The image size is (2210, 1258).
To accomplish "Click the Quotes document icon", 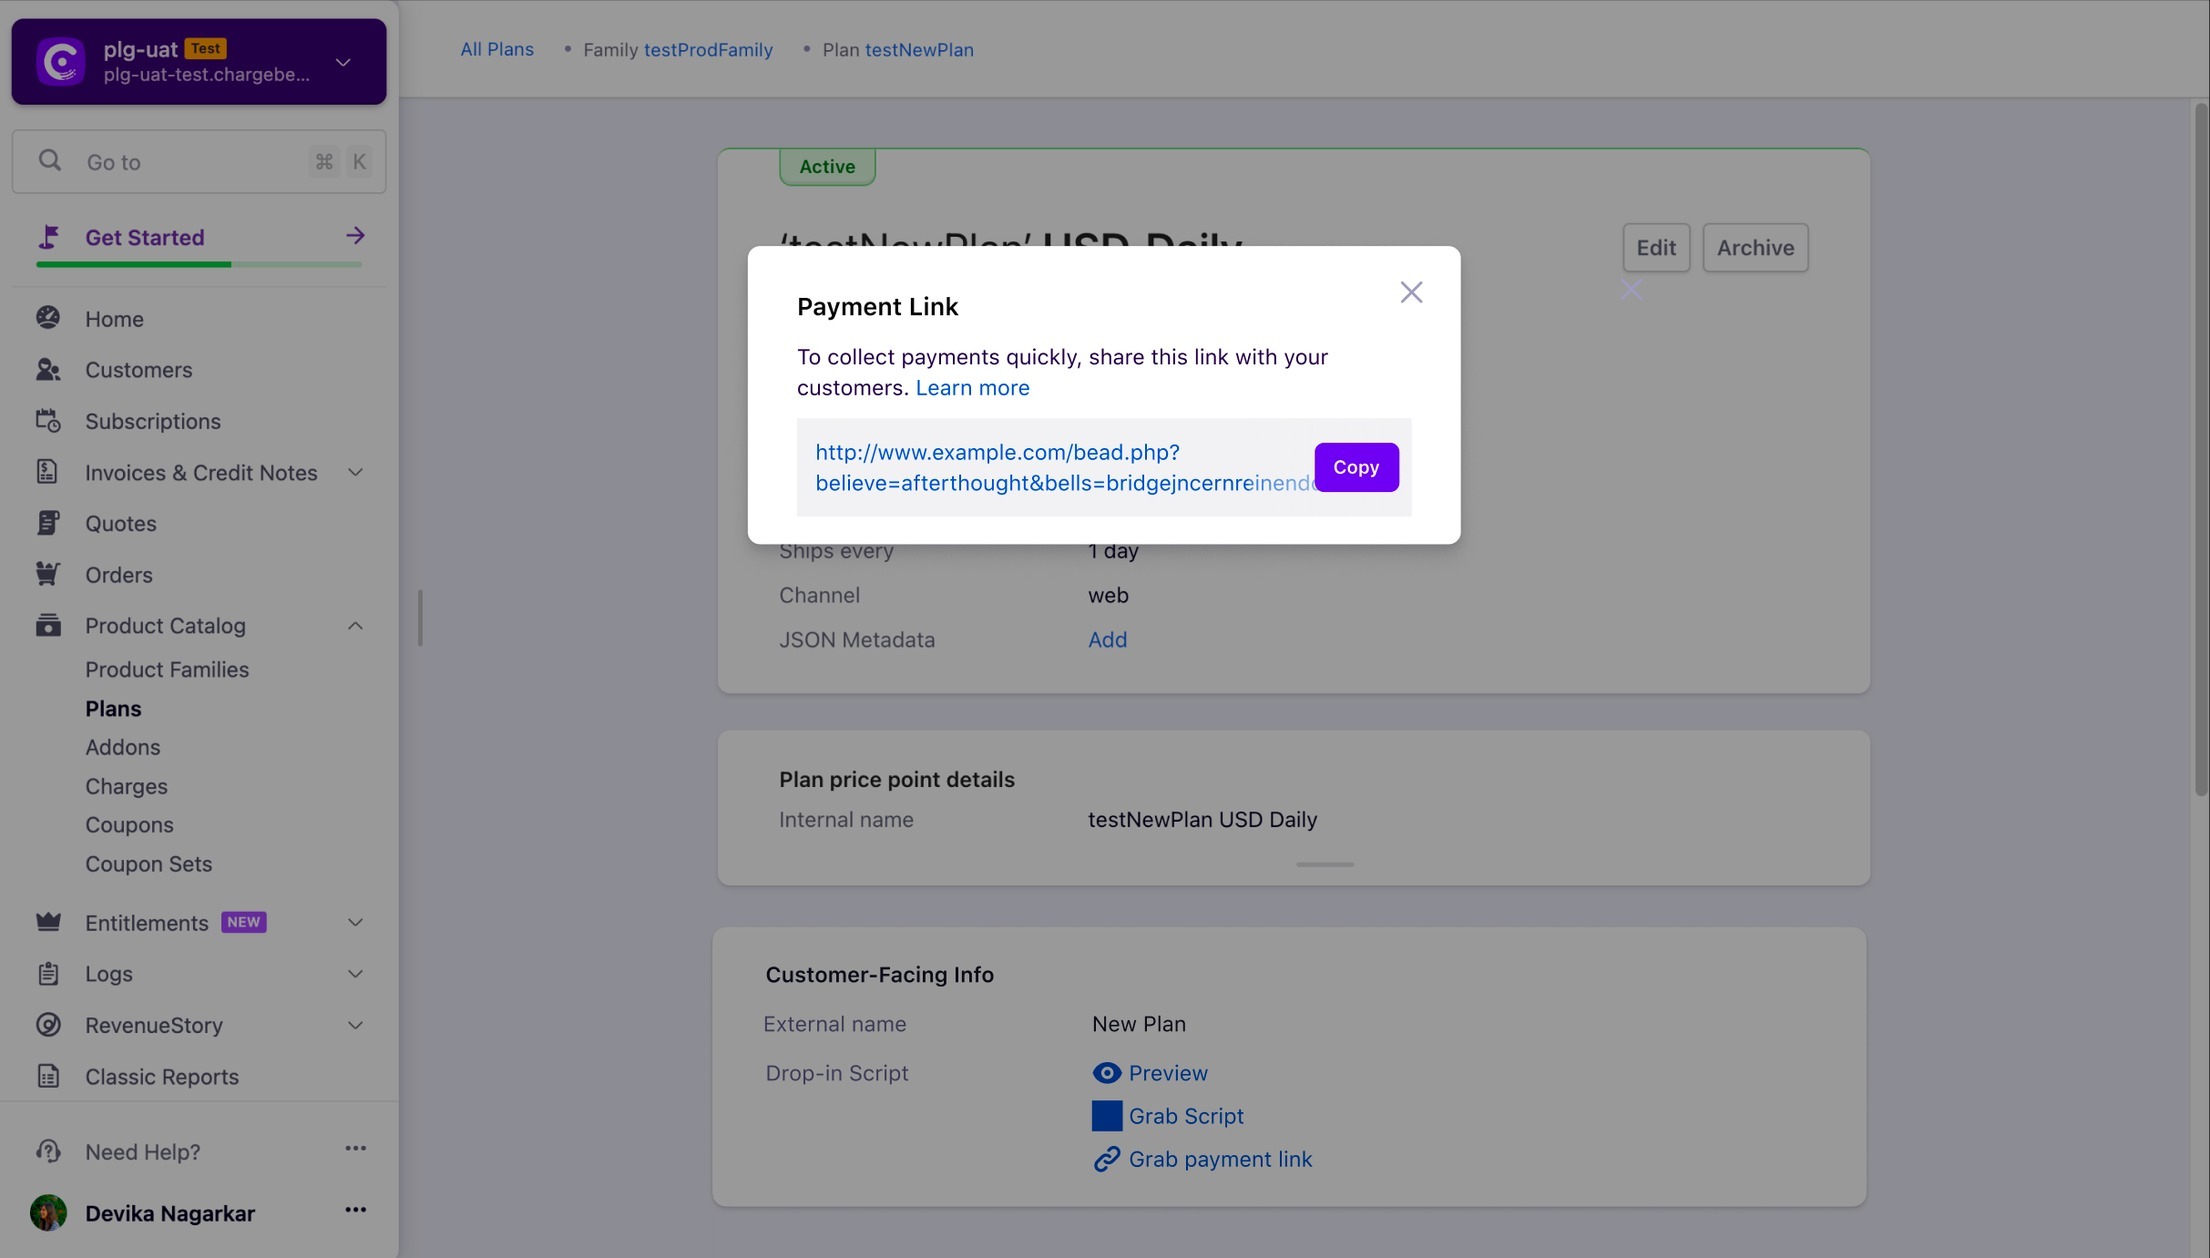I will [x=48, y=523].
